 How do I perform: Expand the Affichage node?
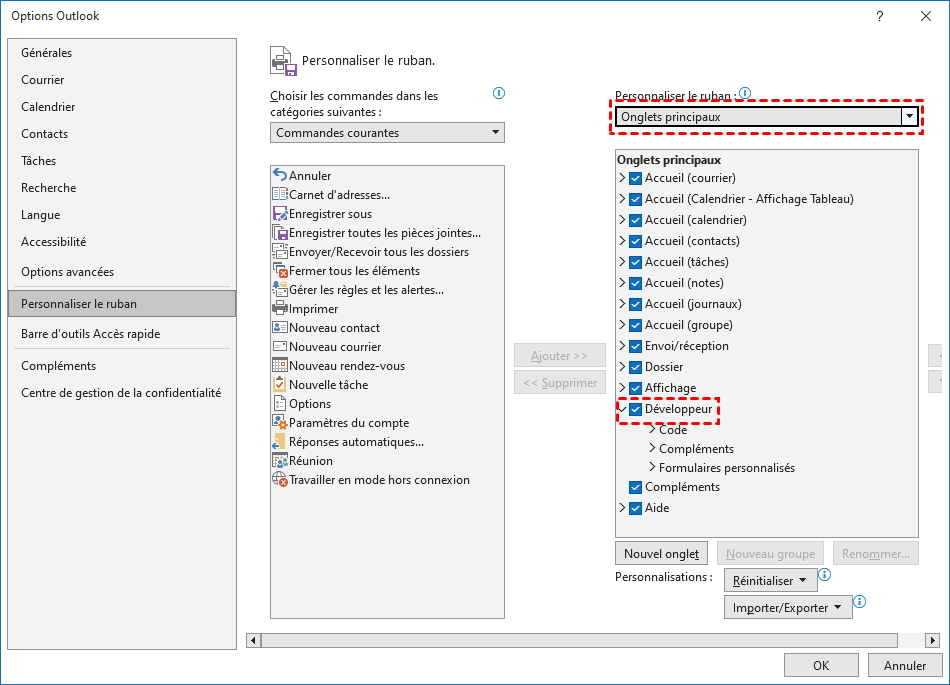[622, 388]
